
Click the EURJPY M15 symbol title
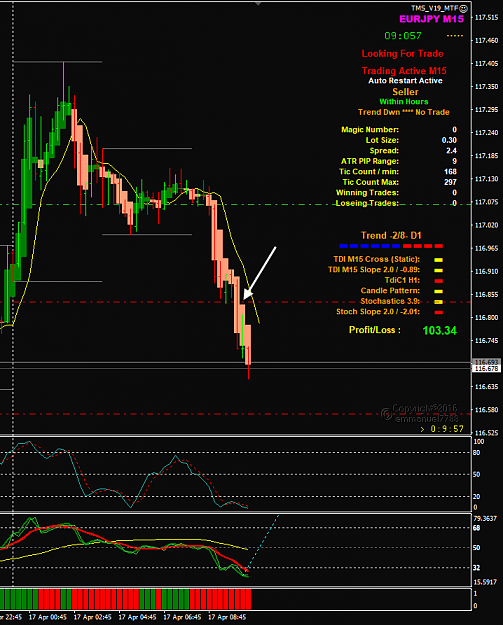pos(432,19)
